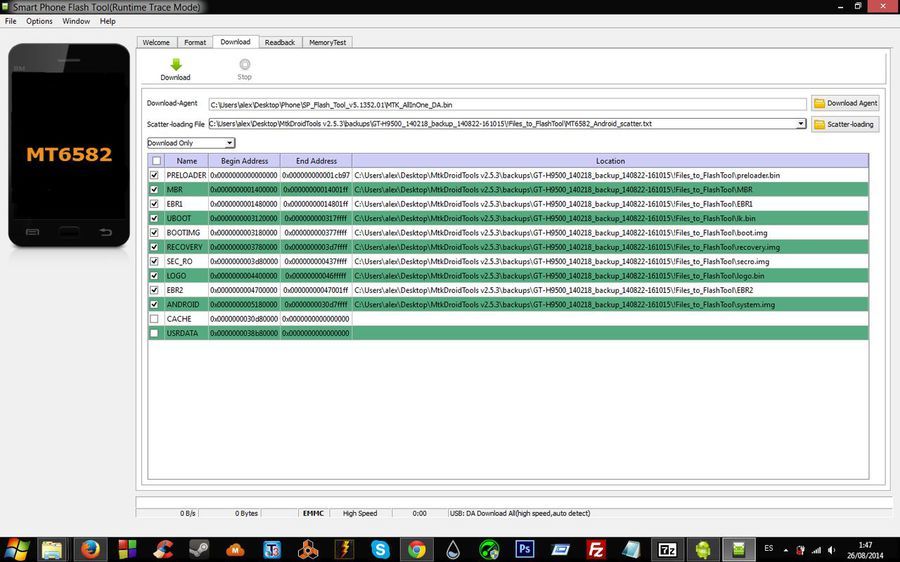The height and width of the screenshot is (562, 900).
Task: Click the boot.img location cell
Action: [610, 232]
